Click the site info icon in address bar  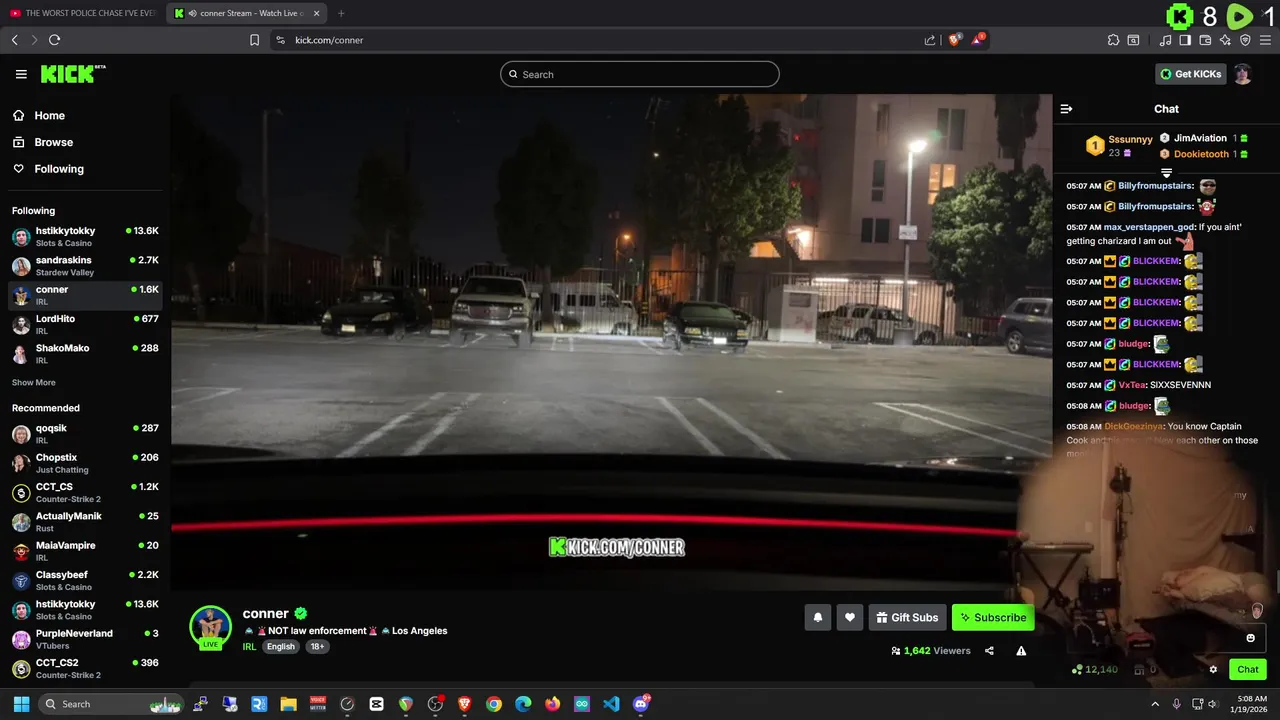[280, 40]
